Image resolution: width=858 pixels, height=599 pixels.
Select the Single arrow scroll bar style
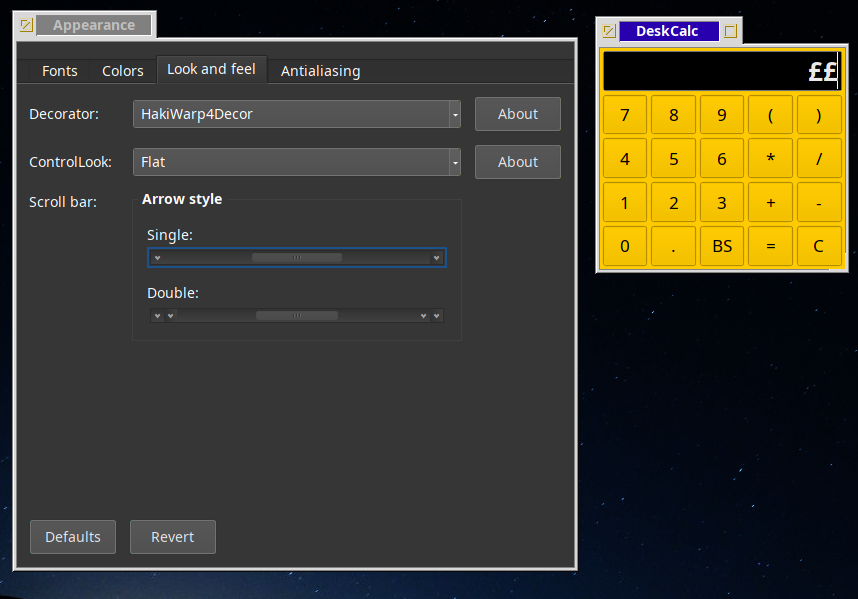tap(296, 258)
